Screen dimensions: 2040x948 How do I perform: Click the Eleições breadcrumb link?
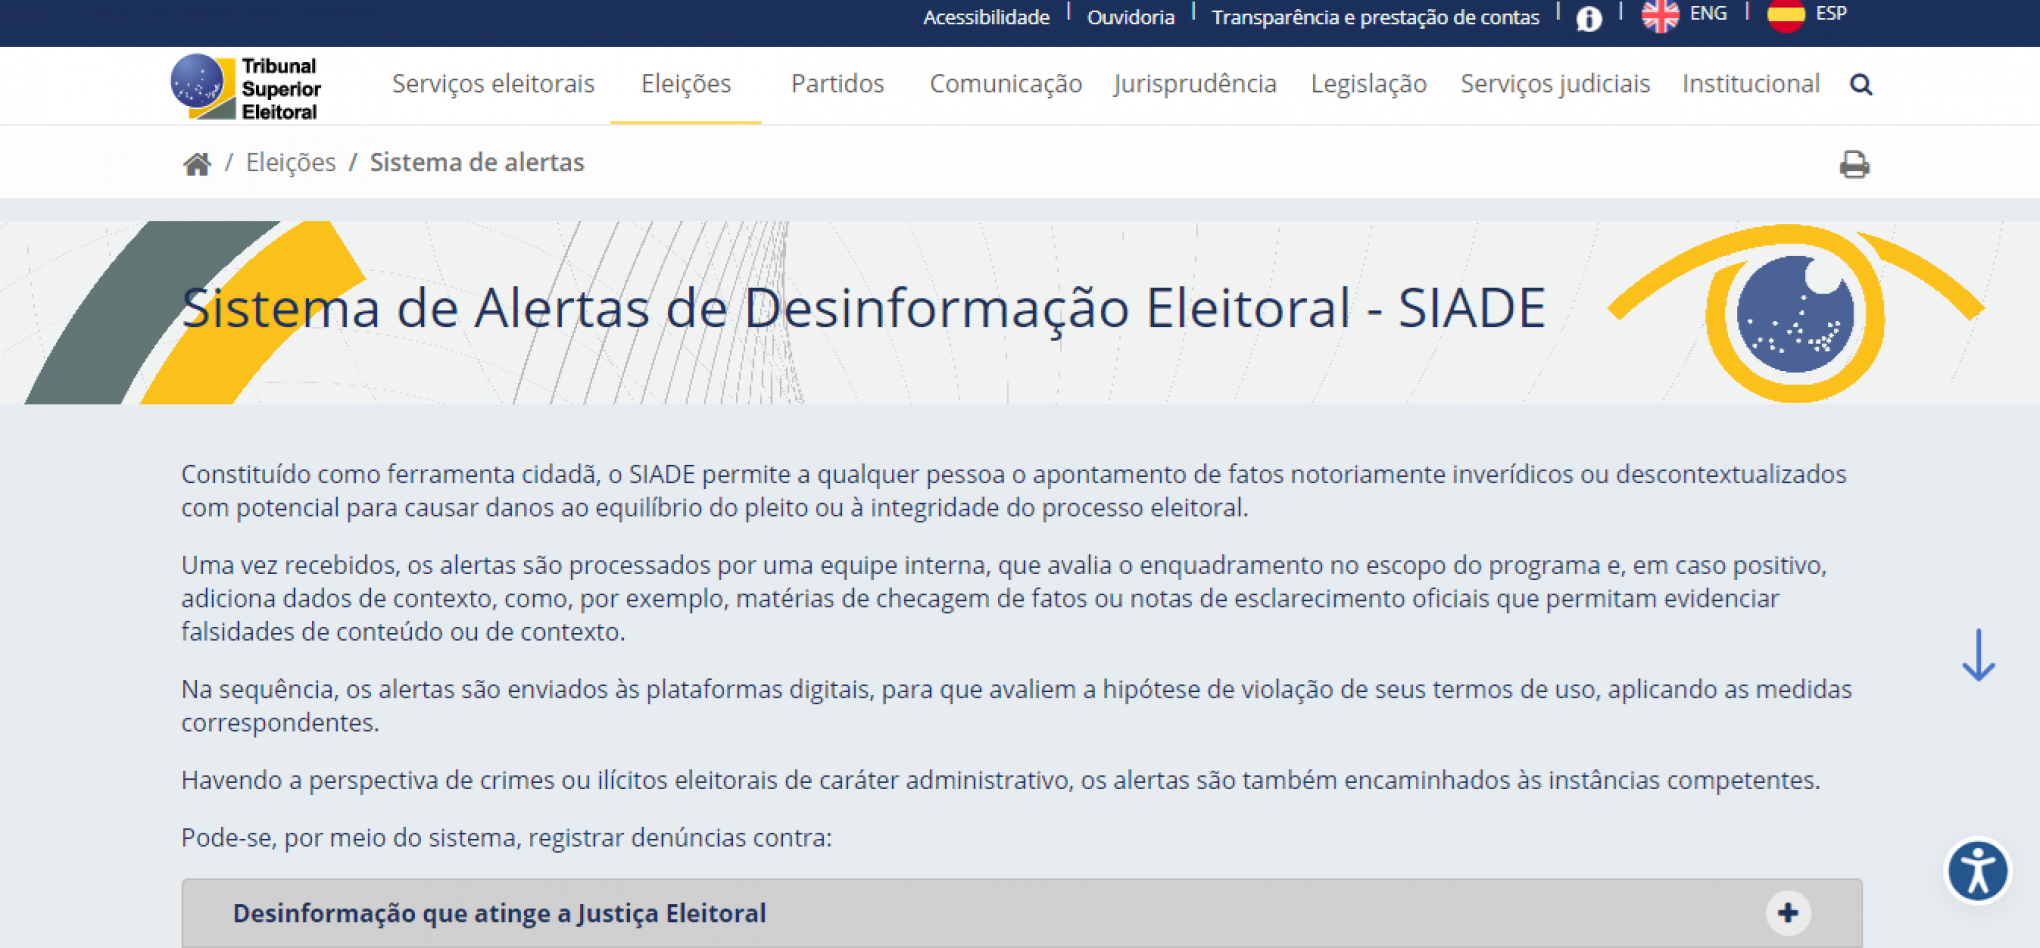pos(291,163)
